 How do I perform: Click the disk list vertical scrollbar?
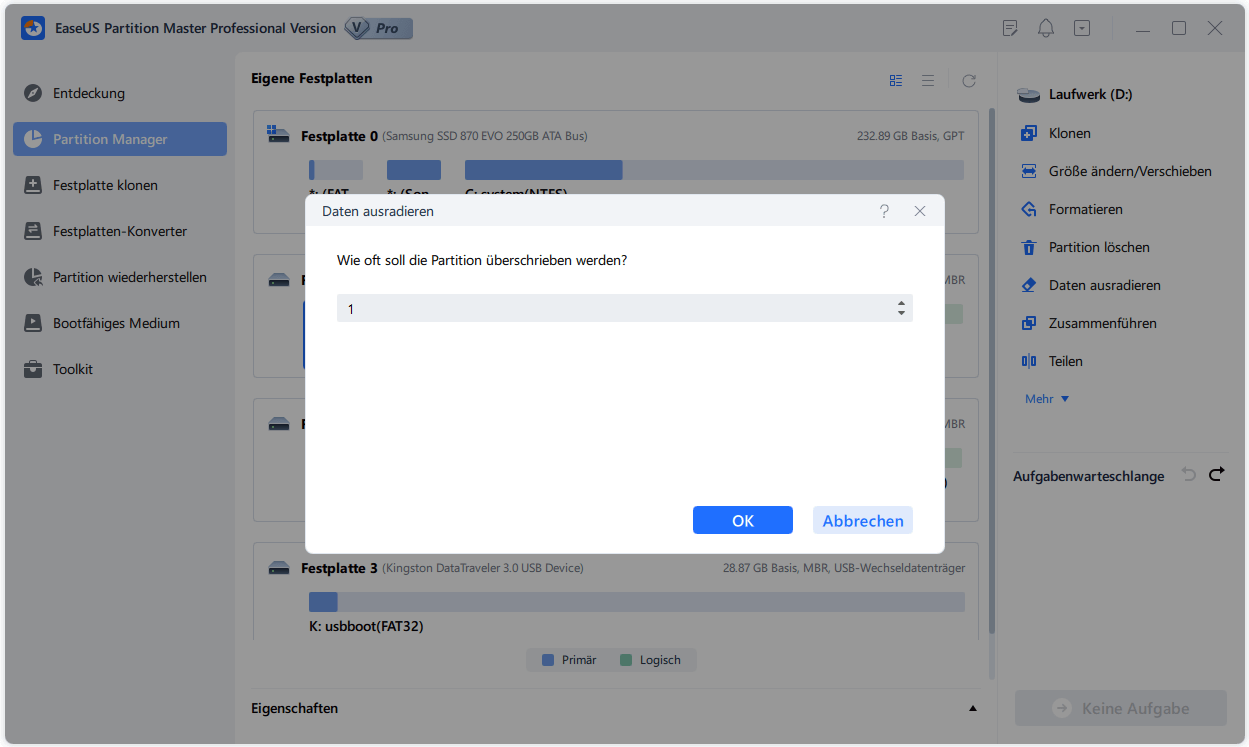point(991,370)
